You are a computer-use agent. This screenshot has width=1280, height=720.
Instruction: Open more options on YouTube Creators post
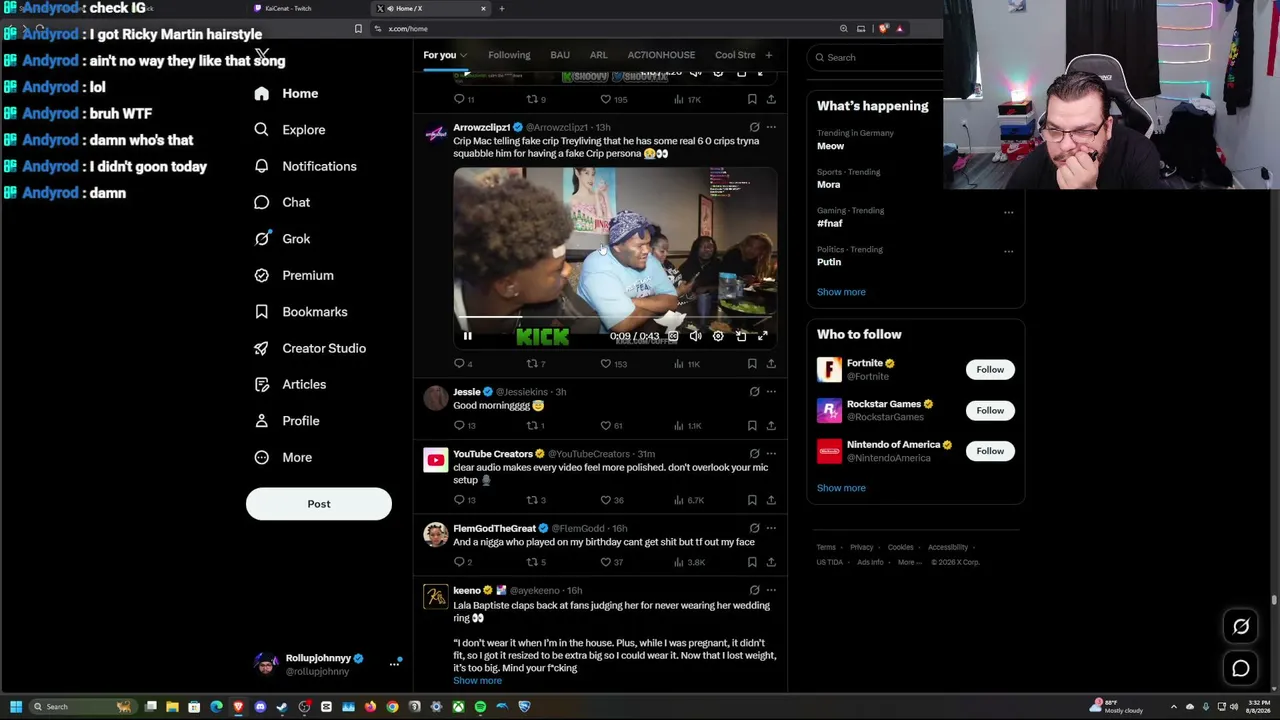(771, 454)
